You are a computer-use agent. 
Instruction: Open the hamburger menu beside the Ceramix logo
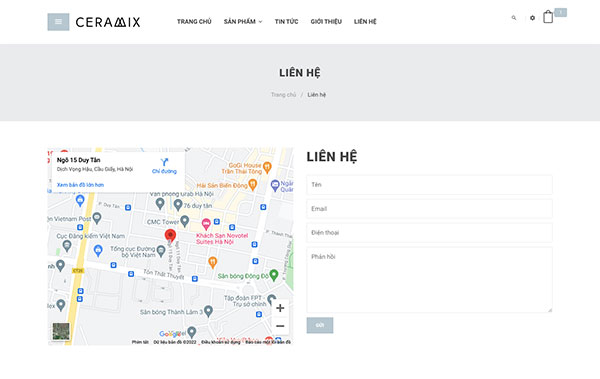point(58,22)
